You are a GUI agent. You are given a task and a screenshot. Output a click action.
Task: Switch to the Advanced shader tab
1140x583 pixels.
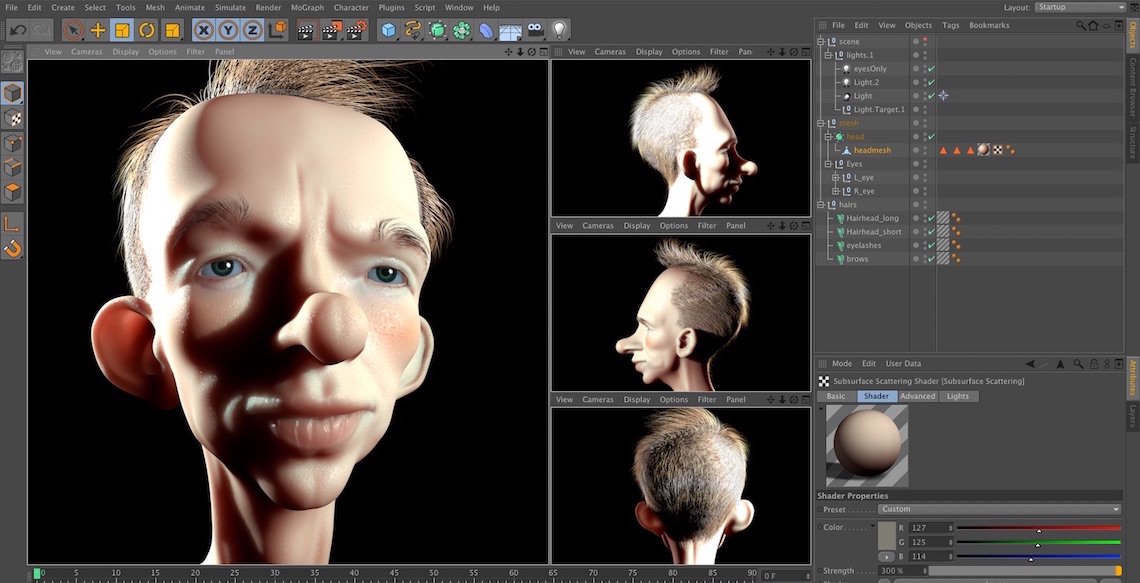point(918,396)
